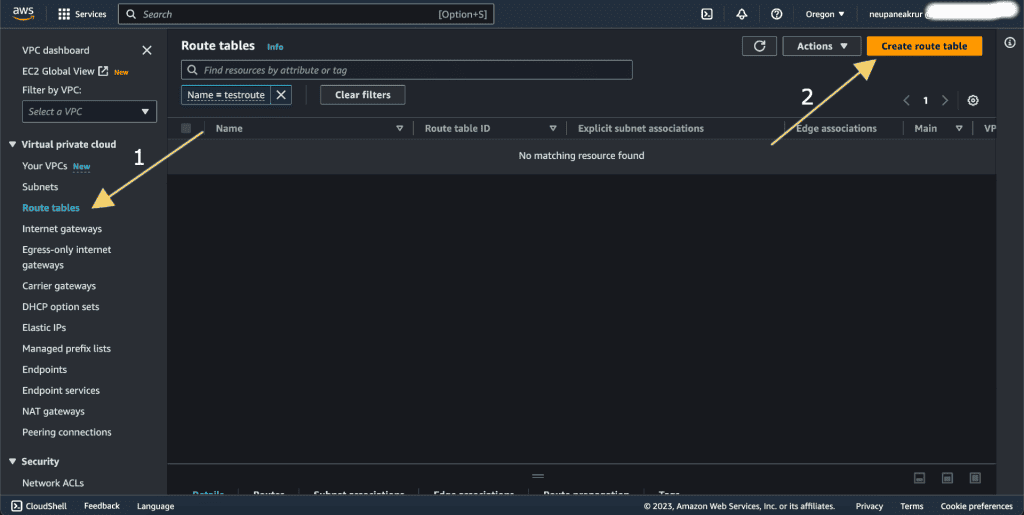1024x515 pixels.
Task: Switch to the full-screen split panel view
Action: [x=975, y=478]
